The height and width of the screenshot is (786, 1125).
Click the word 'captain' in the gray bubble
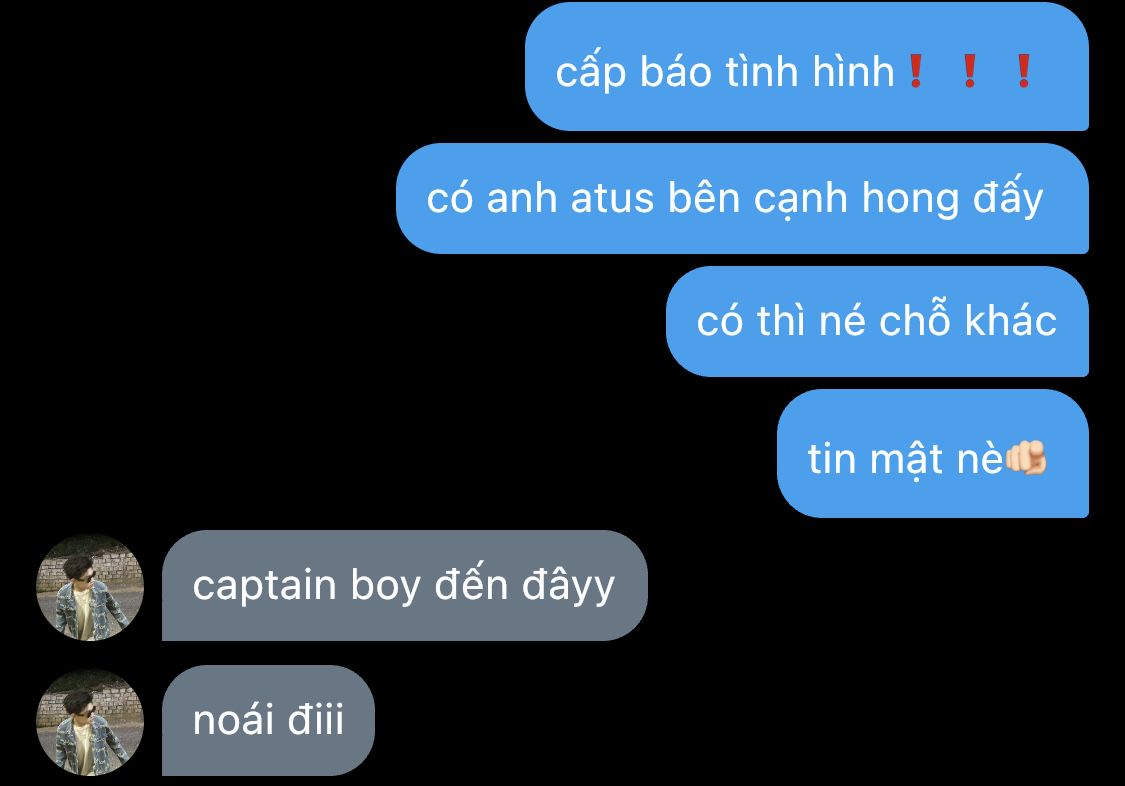pos(264,587)
